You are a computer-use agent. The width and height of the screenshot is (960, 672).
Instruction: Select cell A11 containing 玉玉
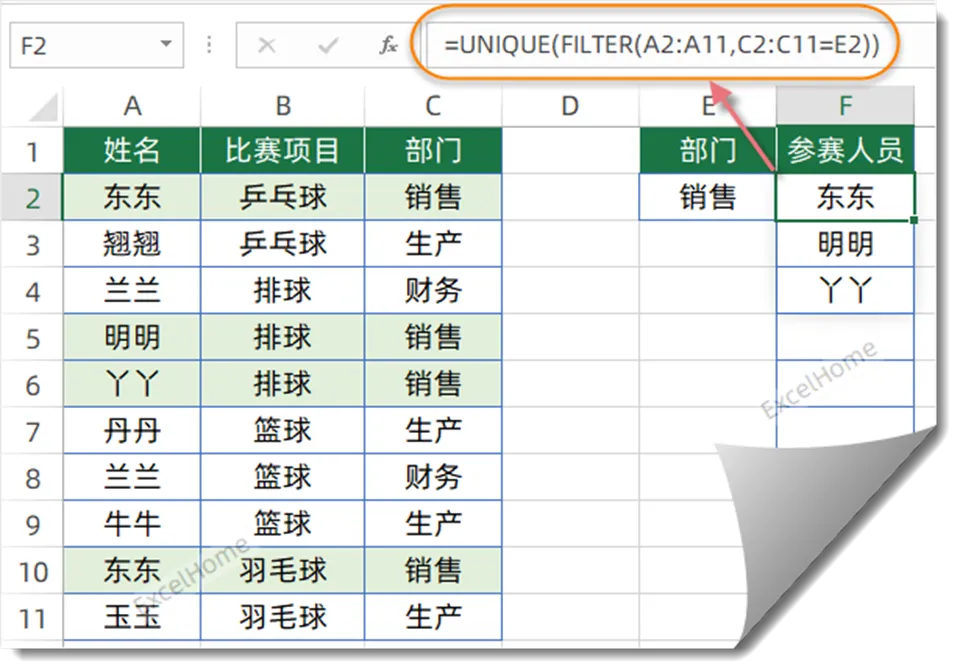[x=132, y=617]
